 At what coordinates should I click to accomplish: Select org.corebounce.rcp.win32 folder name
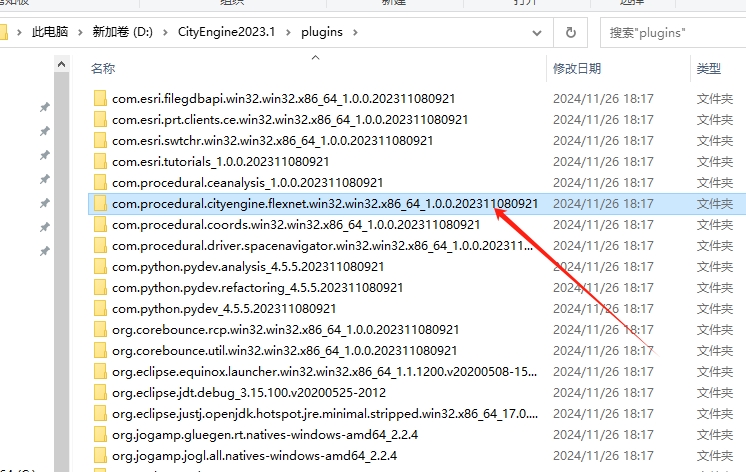[x=285, y=329]
